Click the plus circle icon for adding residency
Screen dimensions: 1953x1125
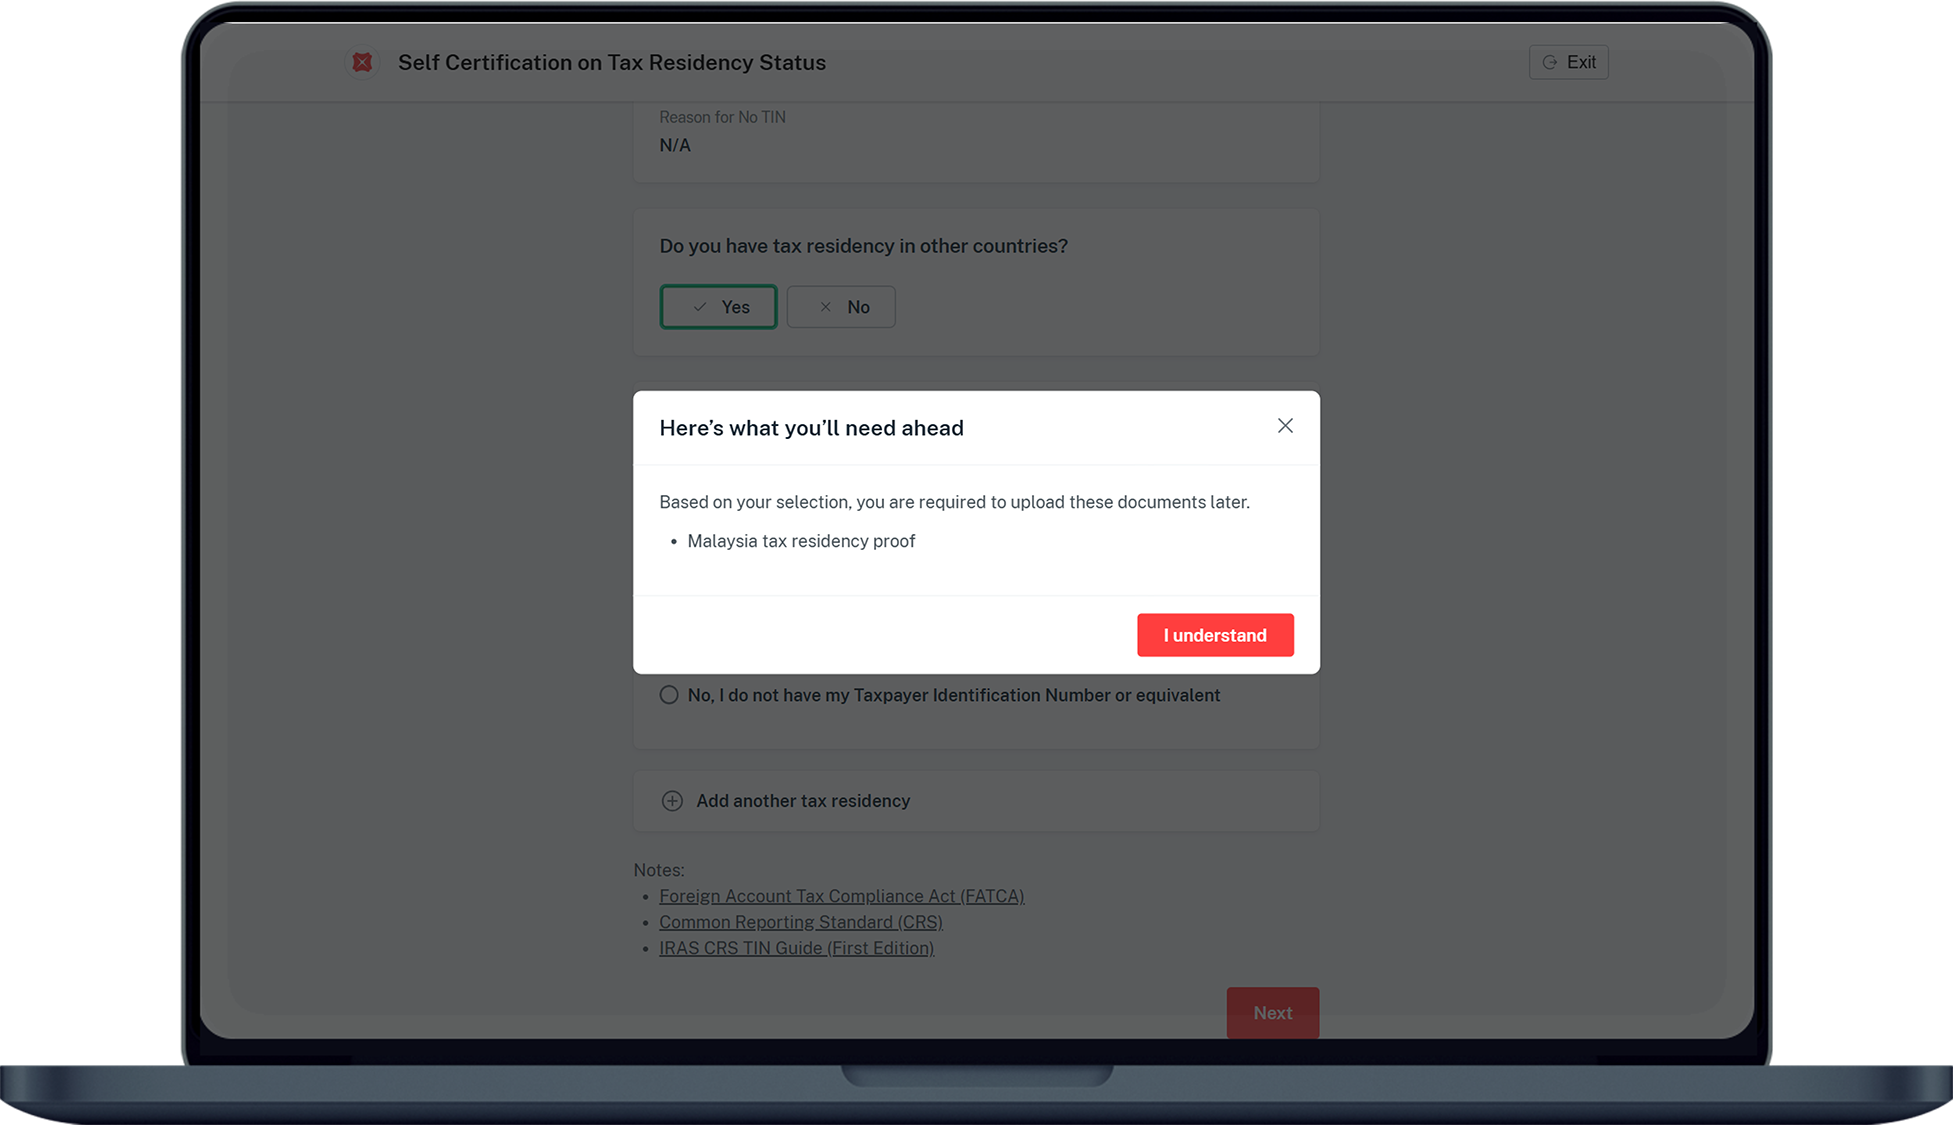click(x=672, y=801)
